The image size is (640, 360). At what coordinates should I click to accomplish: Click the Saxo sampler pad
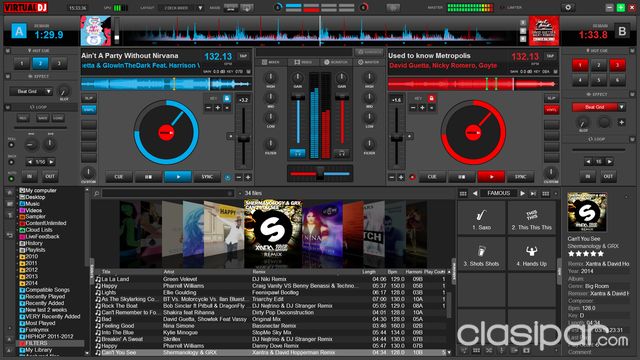[482, 218]
